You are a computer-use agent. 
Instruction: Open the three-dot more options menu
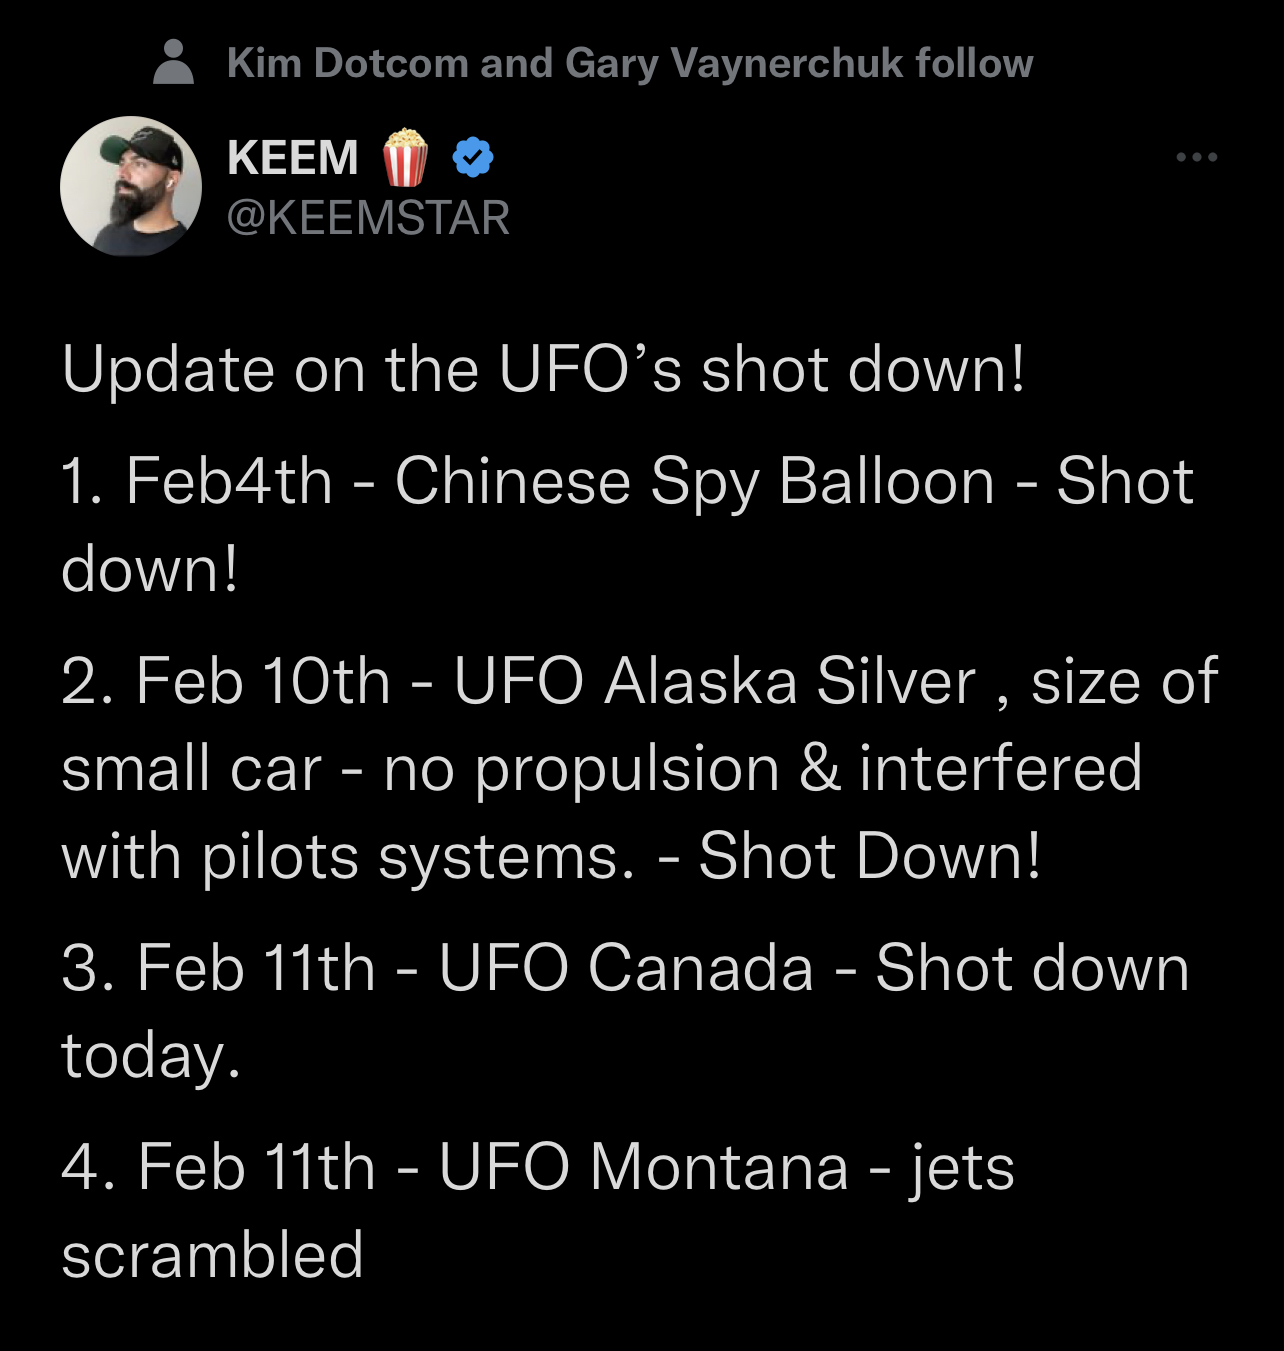[1196, 157]
